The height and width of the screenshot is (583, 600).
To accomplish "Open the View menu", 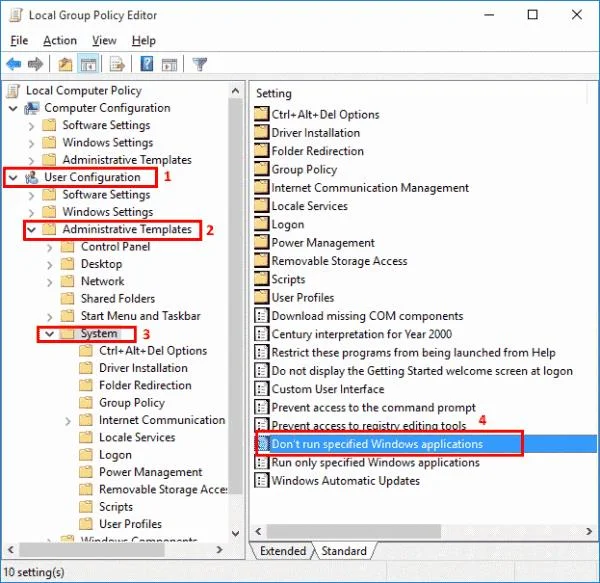I will (104, 41).
